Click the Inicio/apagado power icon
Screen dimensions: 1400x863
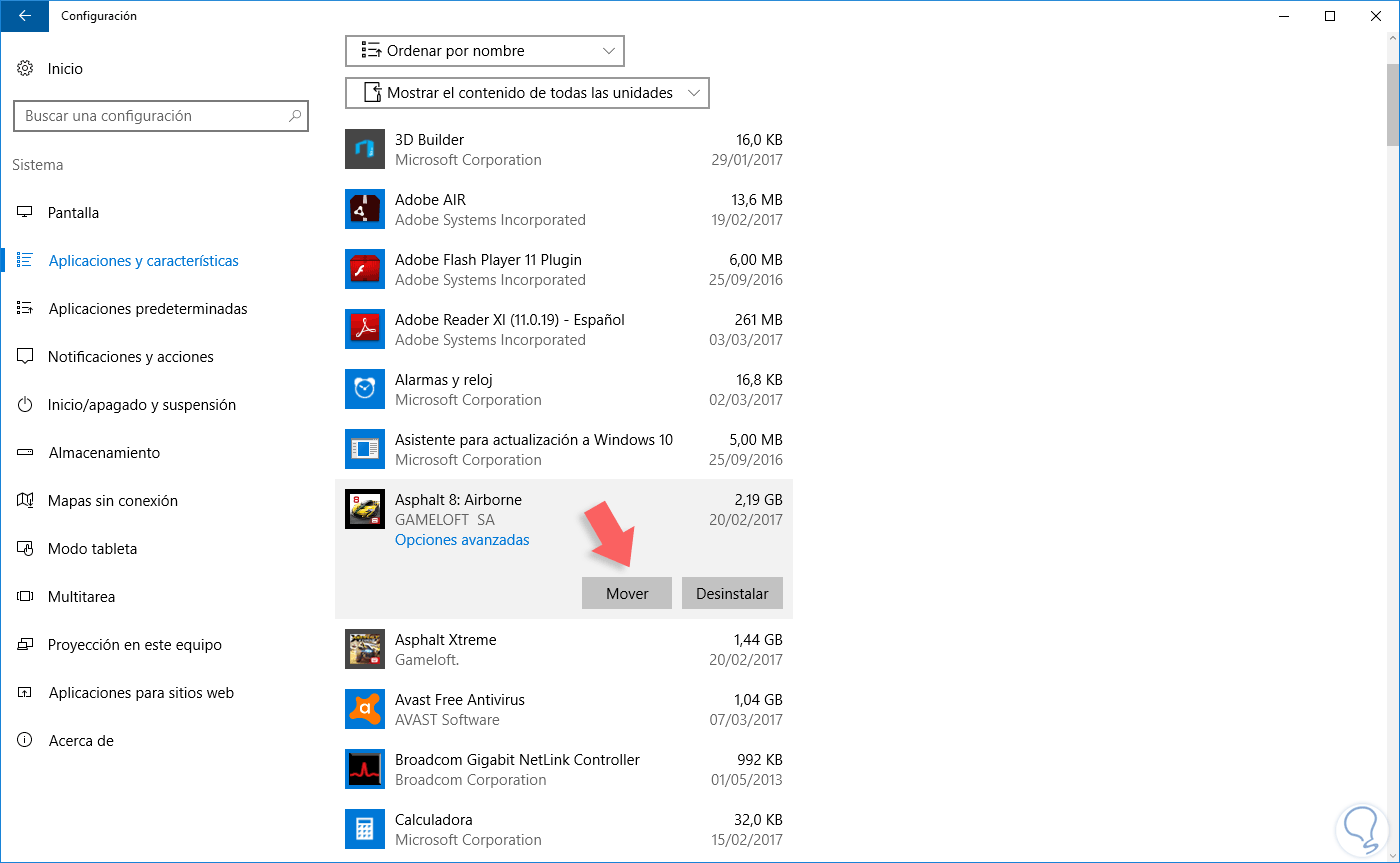(25, 405)
